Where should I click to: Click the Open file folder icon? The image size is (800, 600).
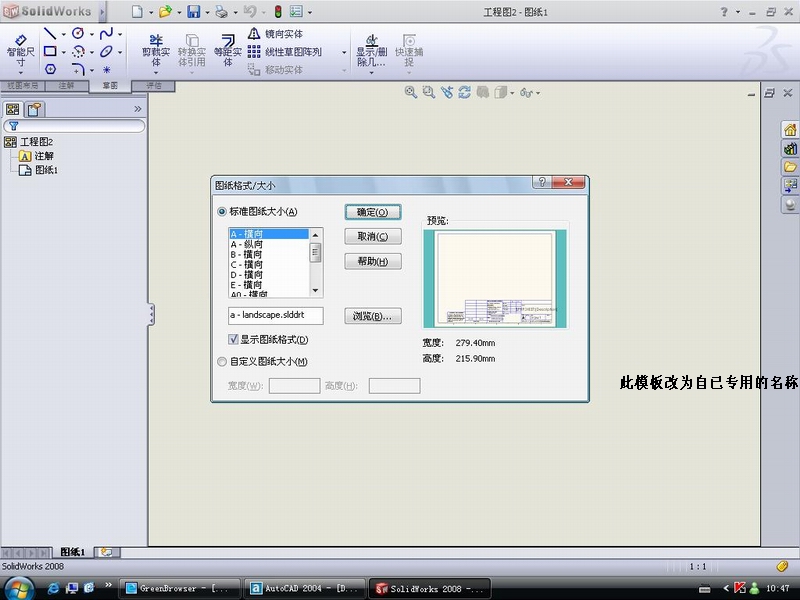click(165, 11)
